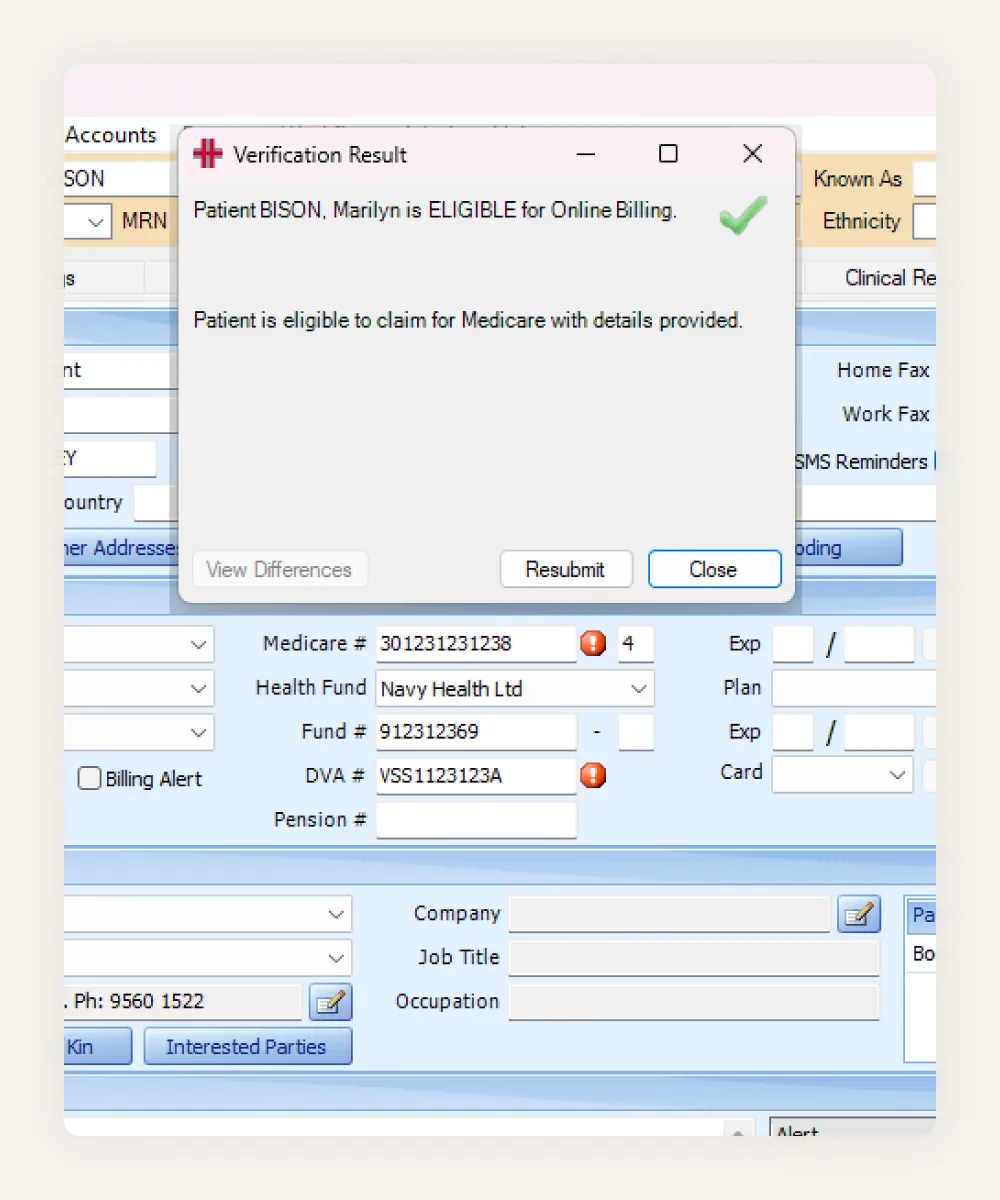Click the Country input field
The image size is (1000, 1200).
coord(156,503)
